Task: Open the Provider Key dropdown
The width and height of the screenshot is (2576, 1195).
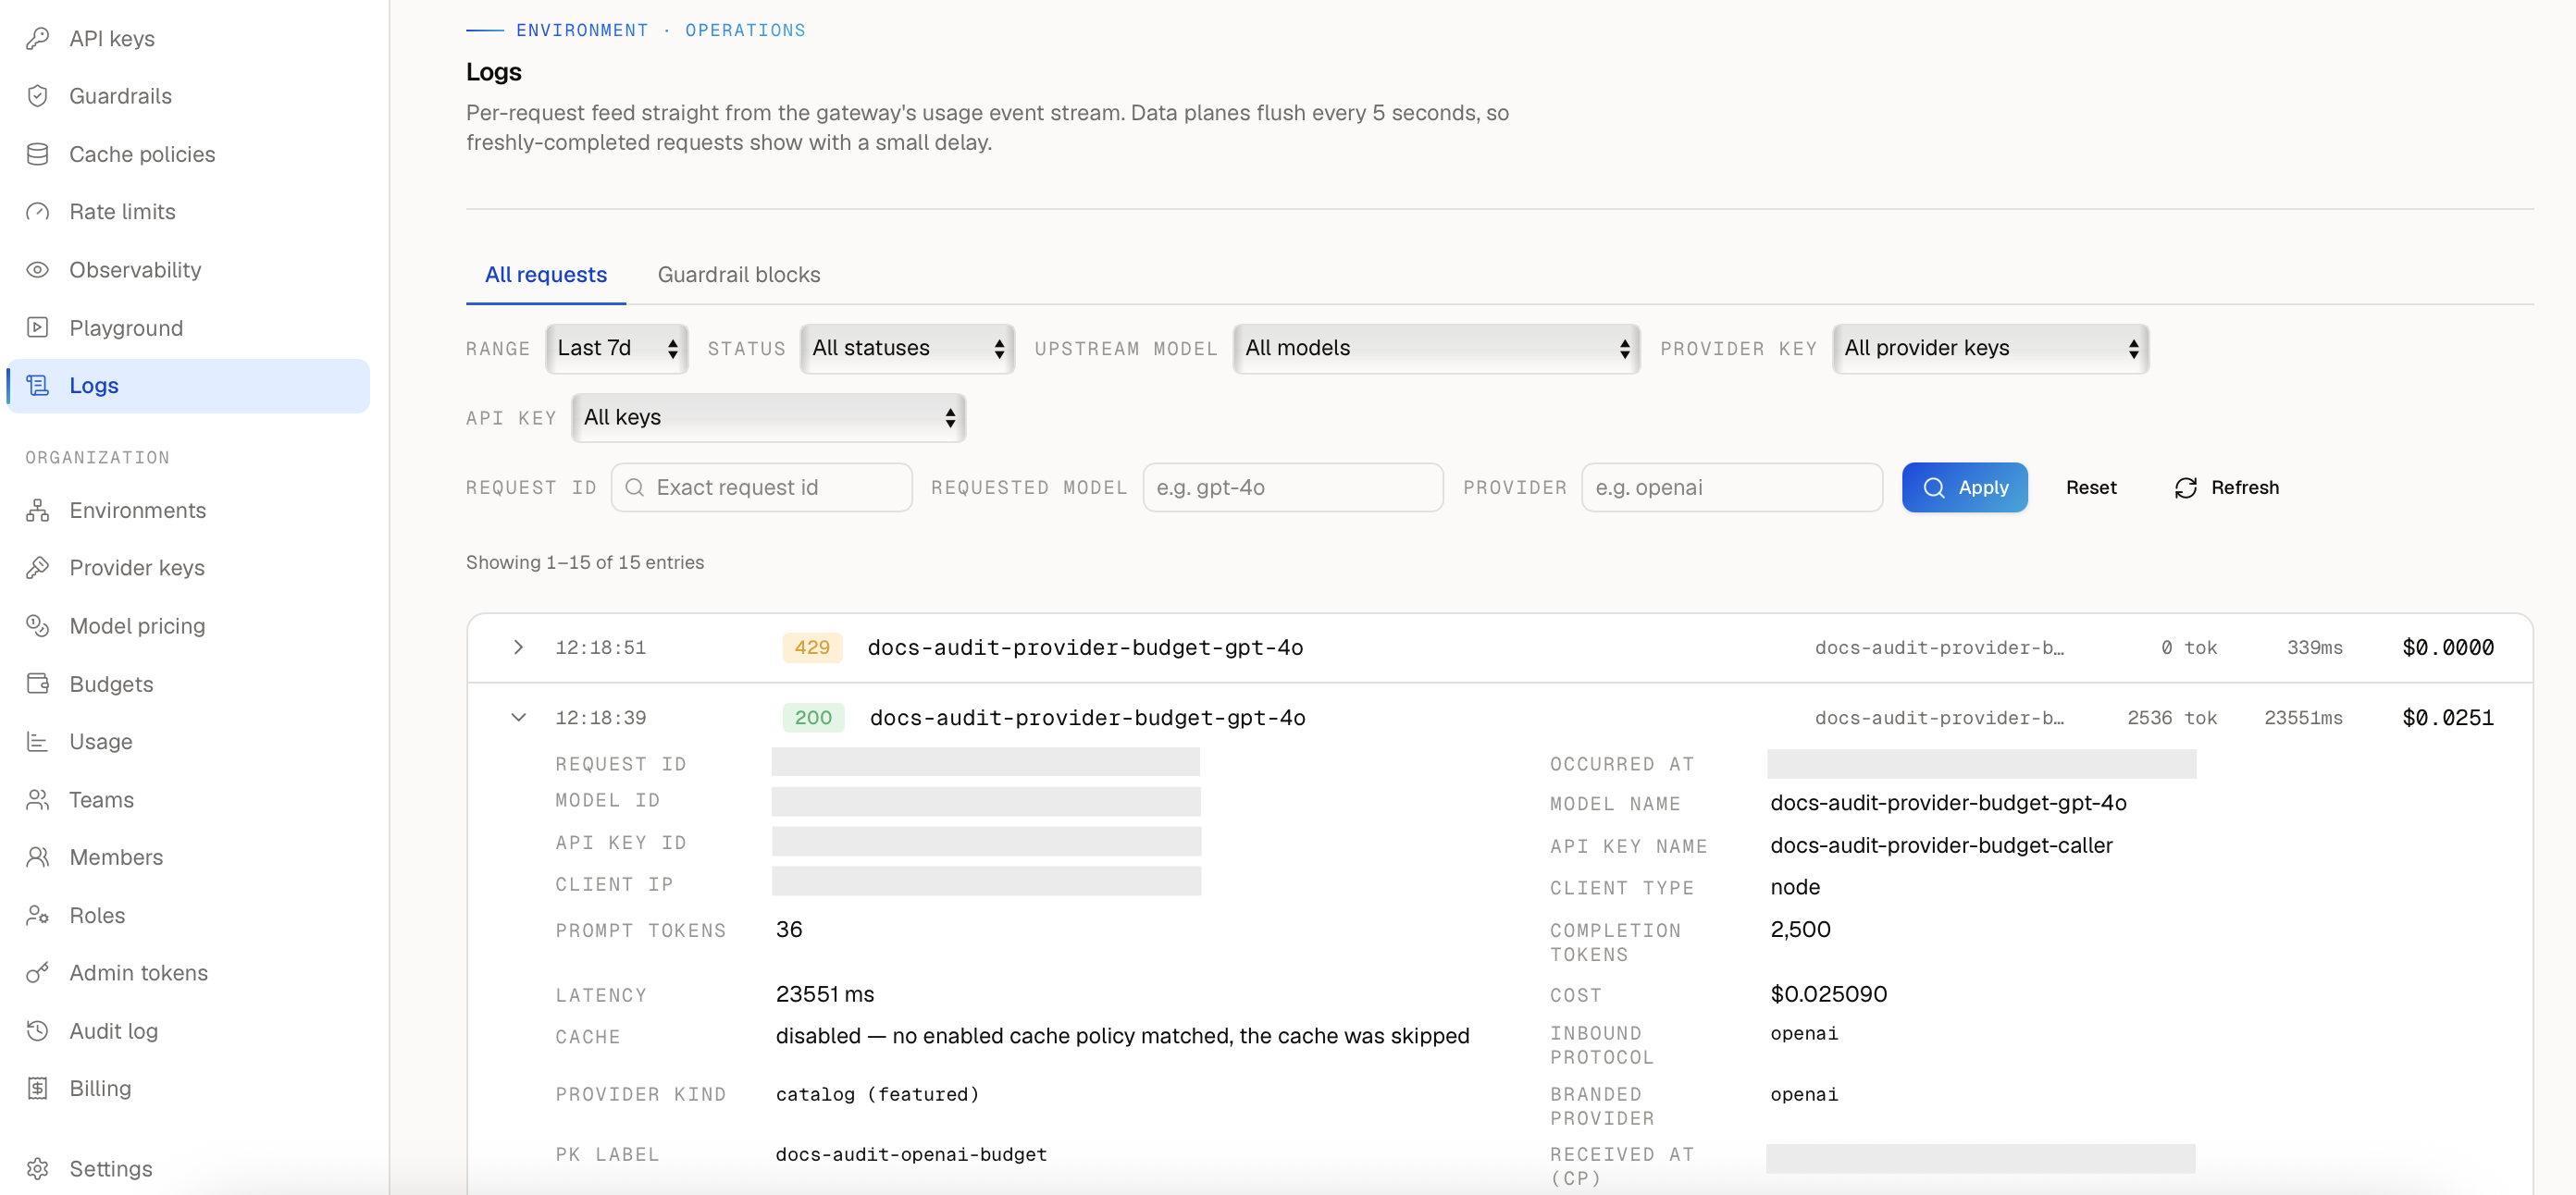Action: 1990,348
